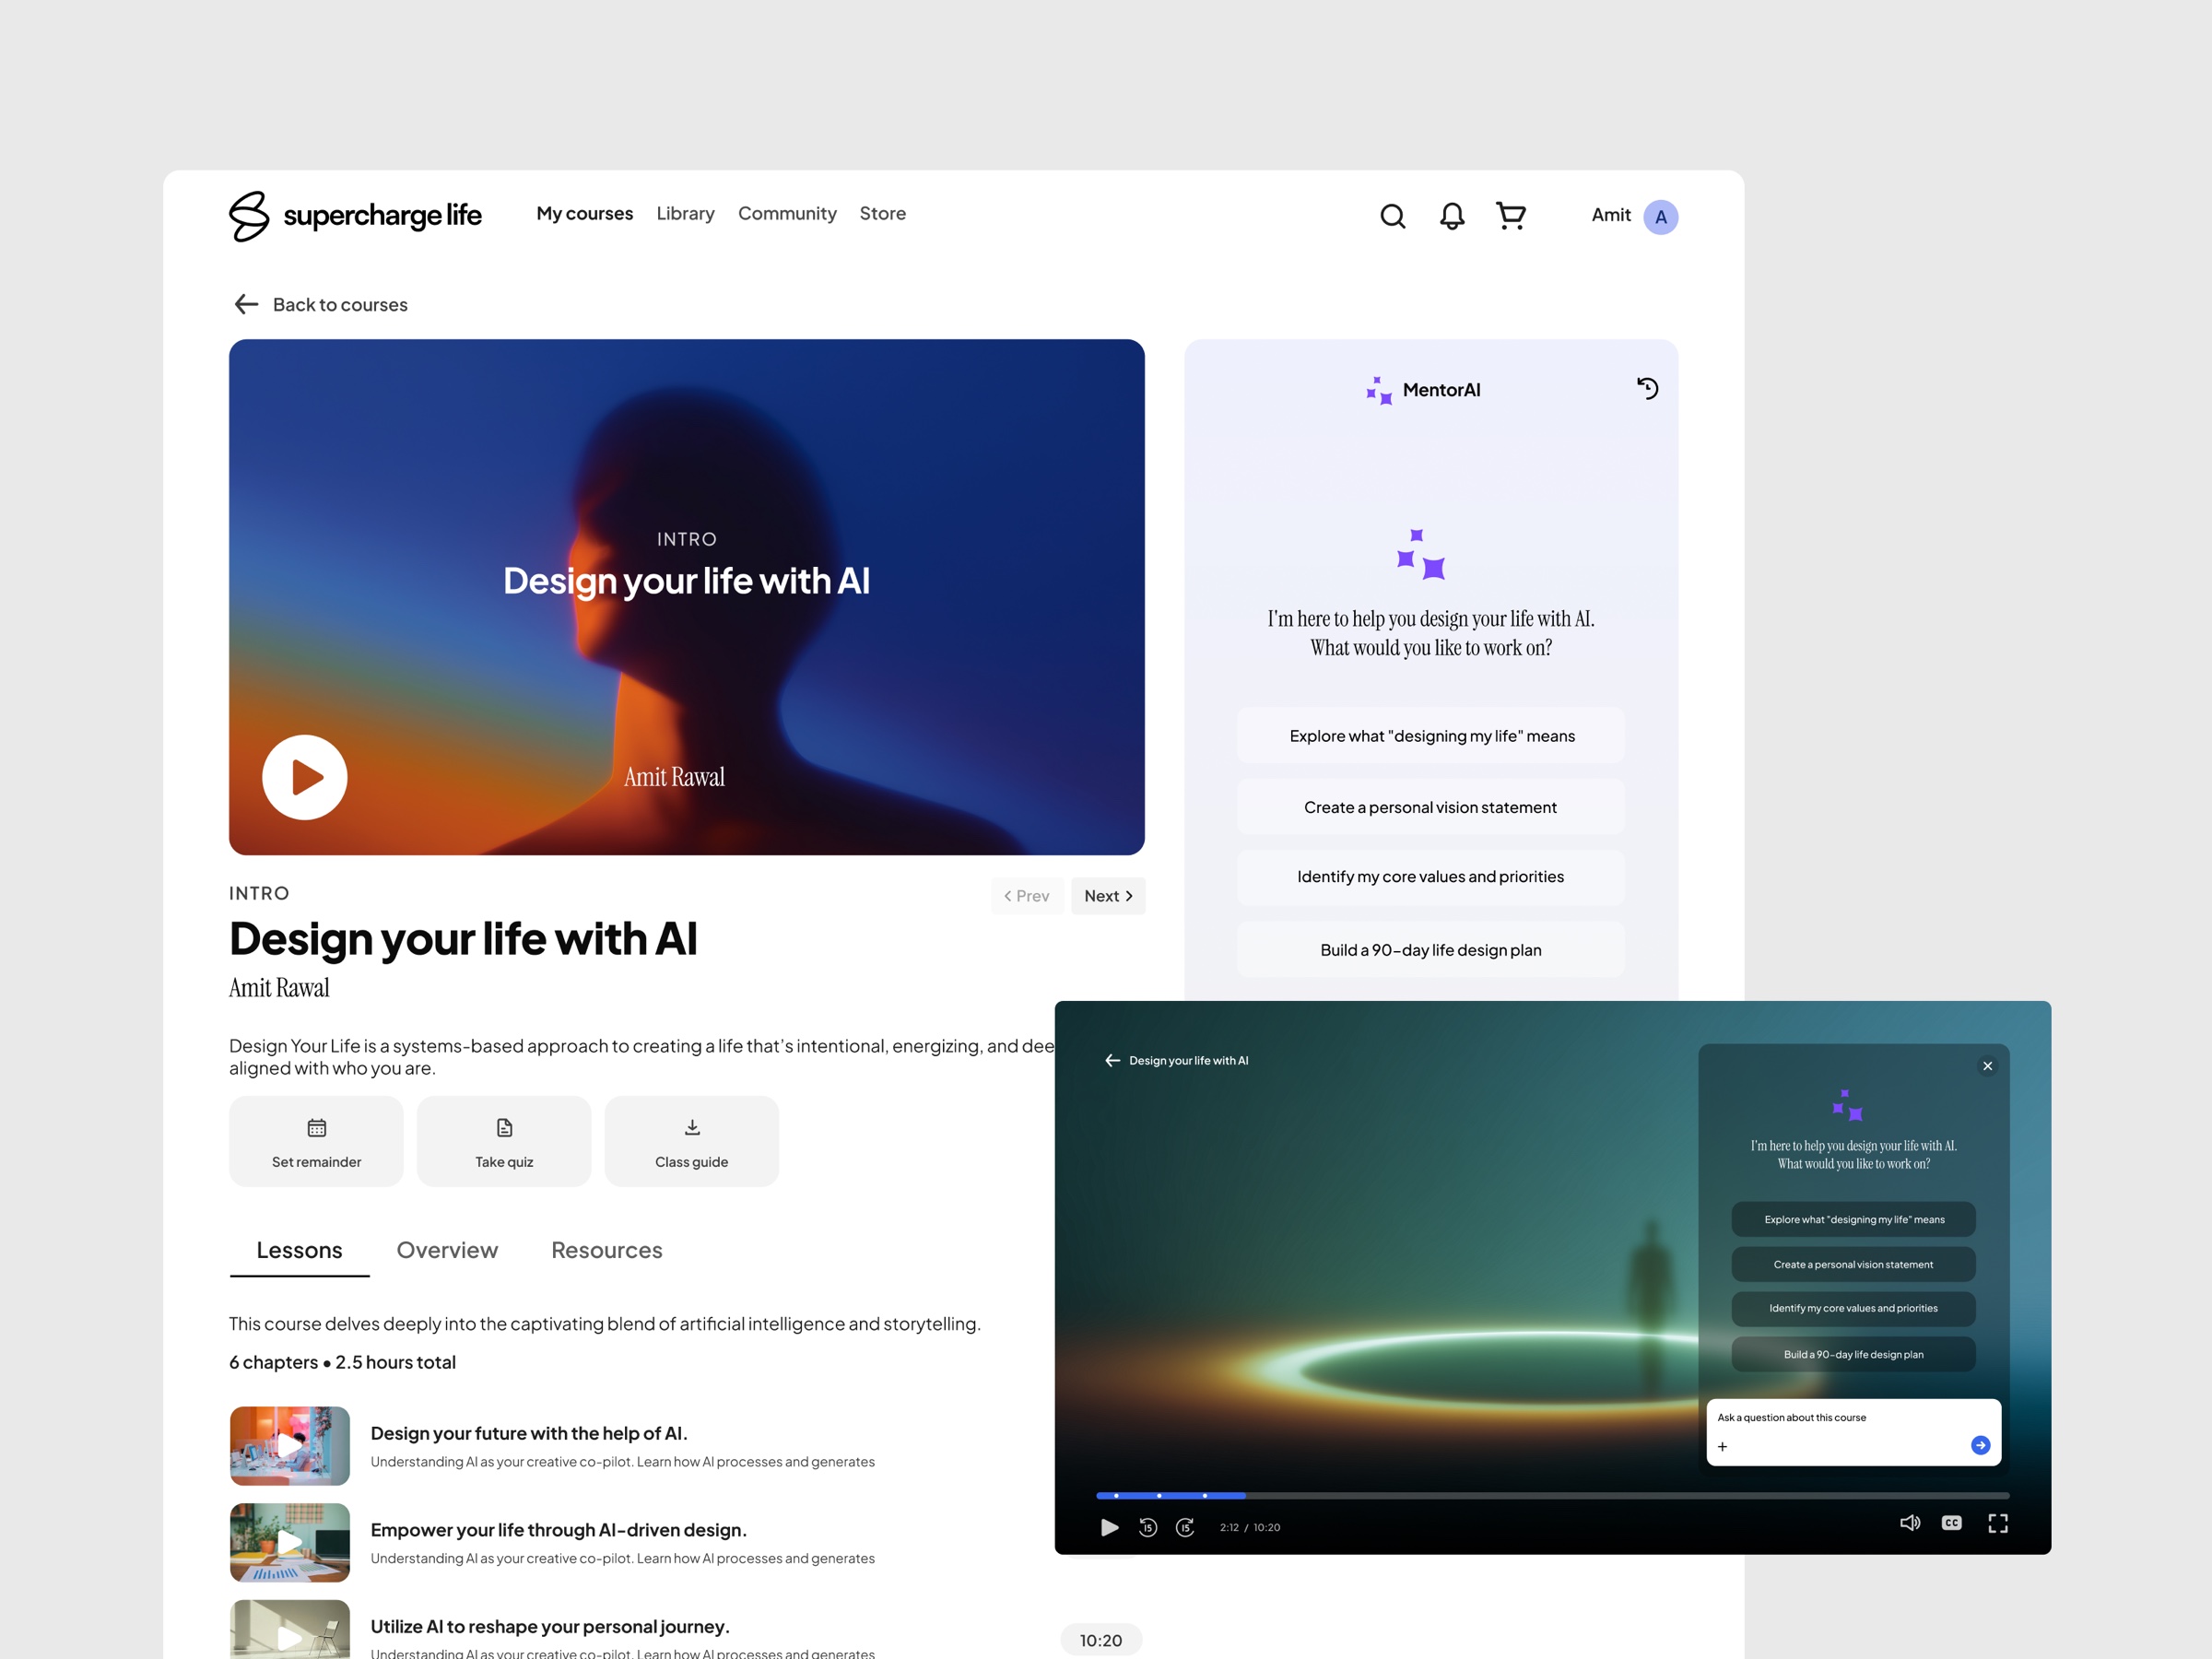Click the Take quiz document button
Image resolution: width=2212 pixels, height=1659 pixels.
[504, 1141]
